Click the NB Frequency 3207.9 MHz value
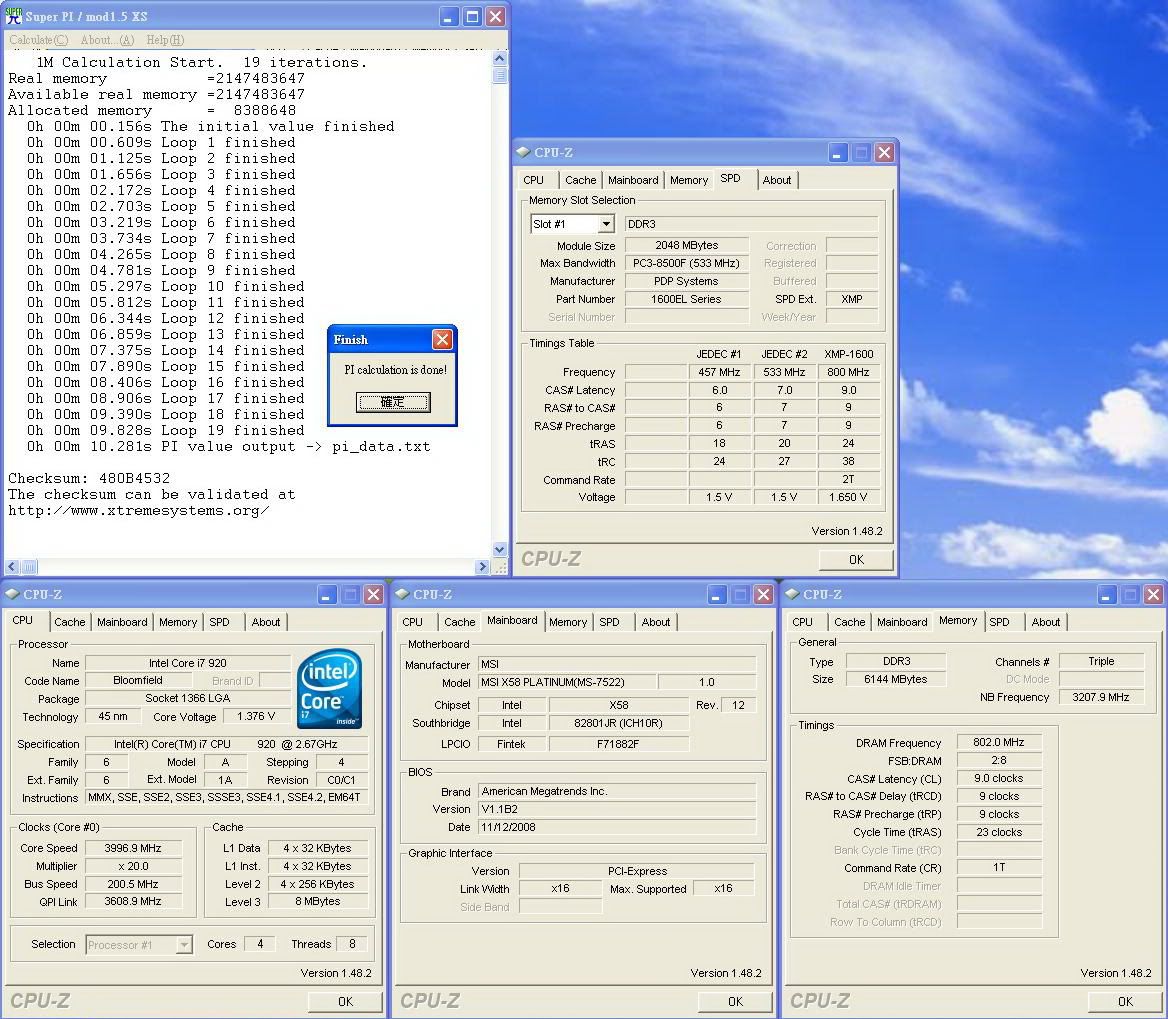1168x1019 pixels. [1101, 697]
